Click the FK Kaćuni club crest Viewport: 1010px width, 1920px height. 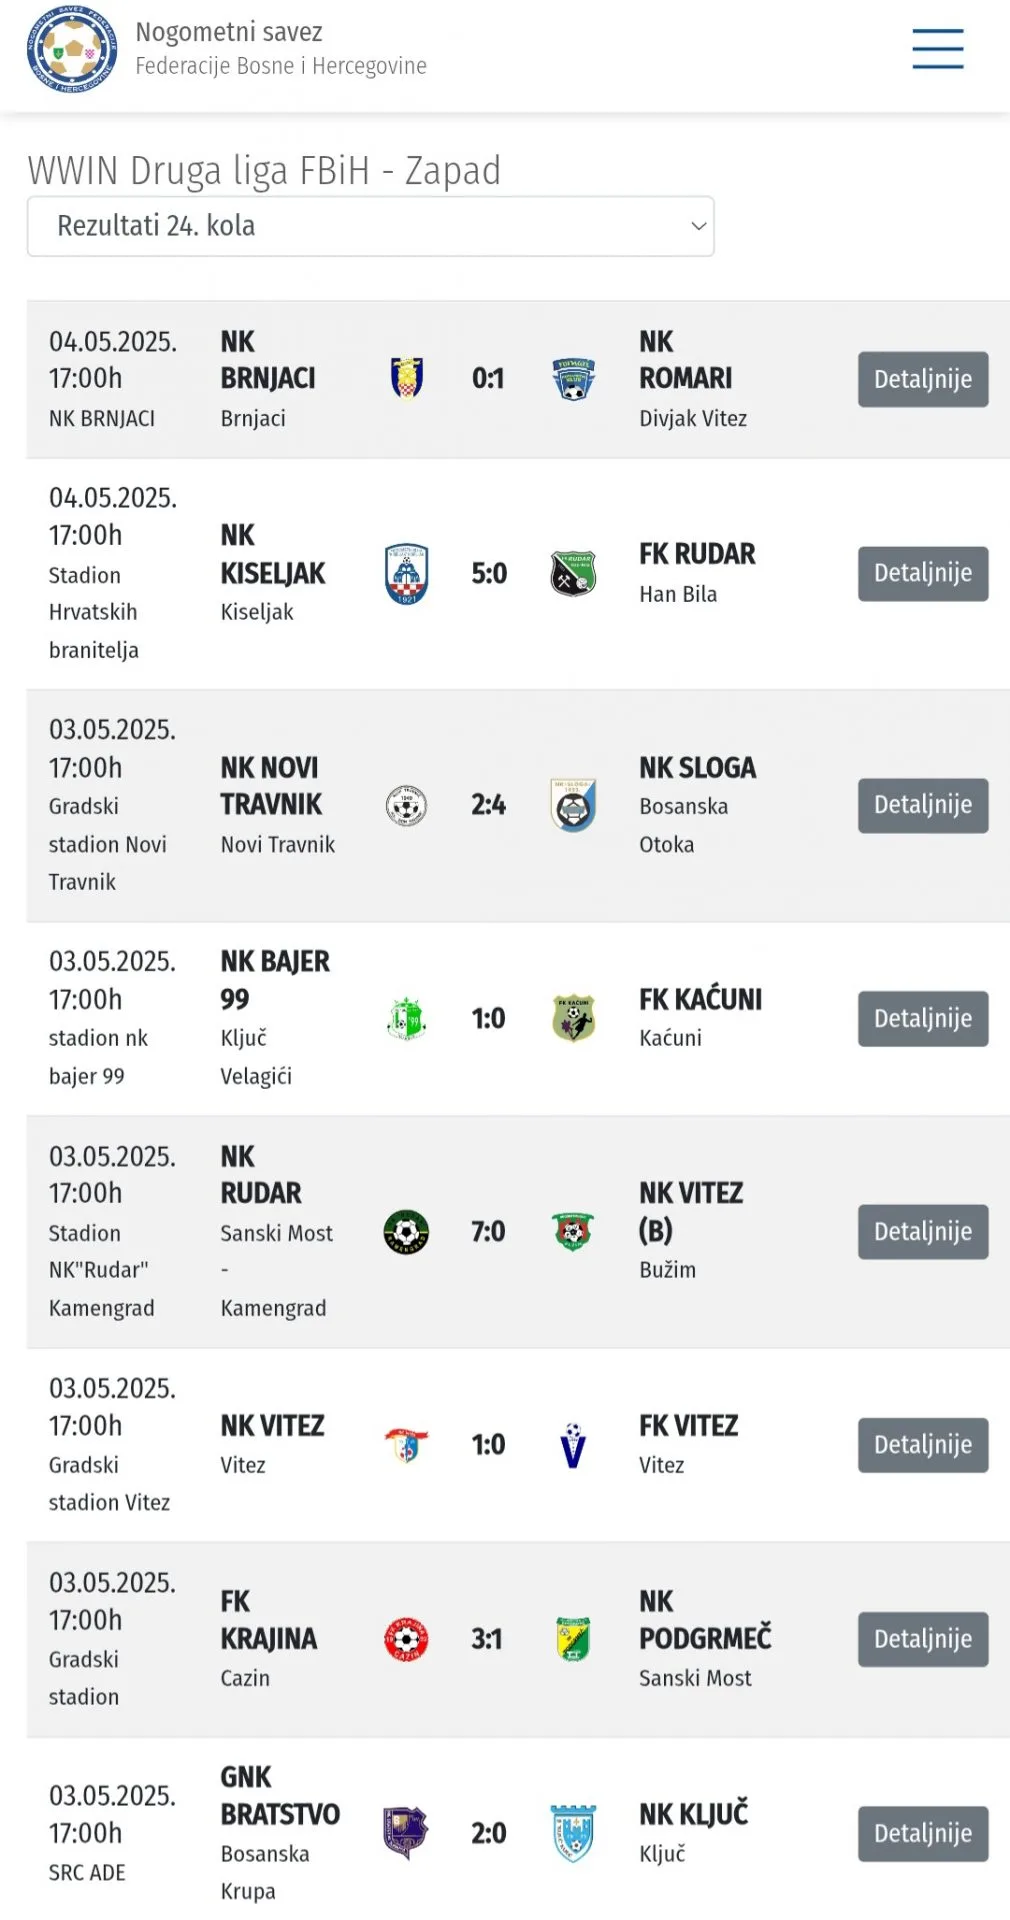[x=573, y=1018]
